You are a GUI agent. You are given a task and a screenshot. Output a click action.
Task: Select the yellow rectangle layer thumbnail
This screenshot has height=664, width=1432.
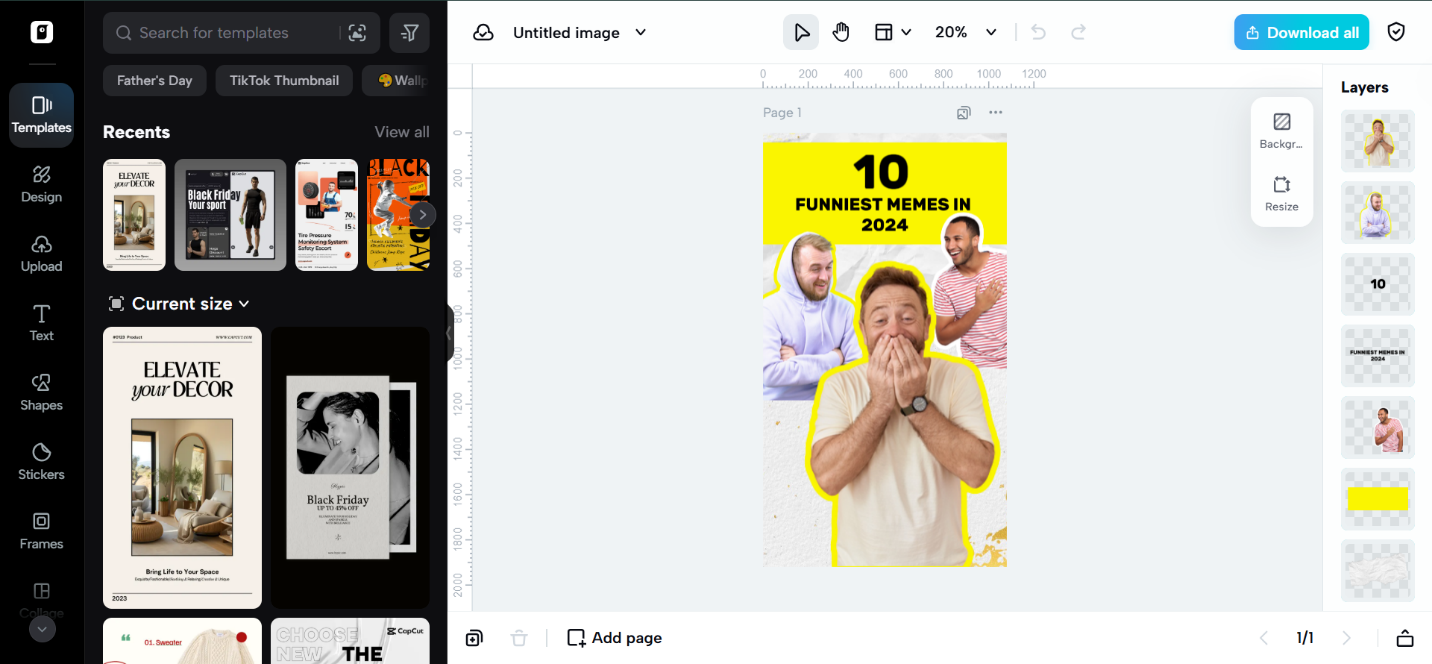1377,499
